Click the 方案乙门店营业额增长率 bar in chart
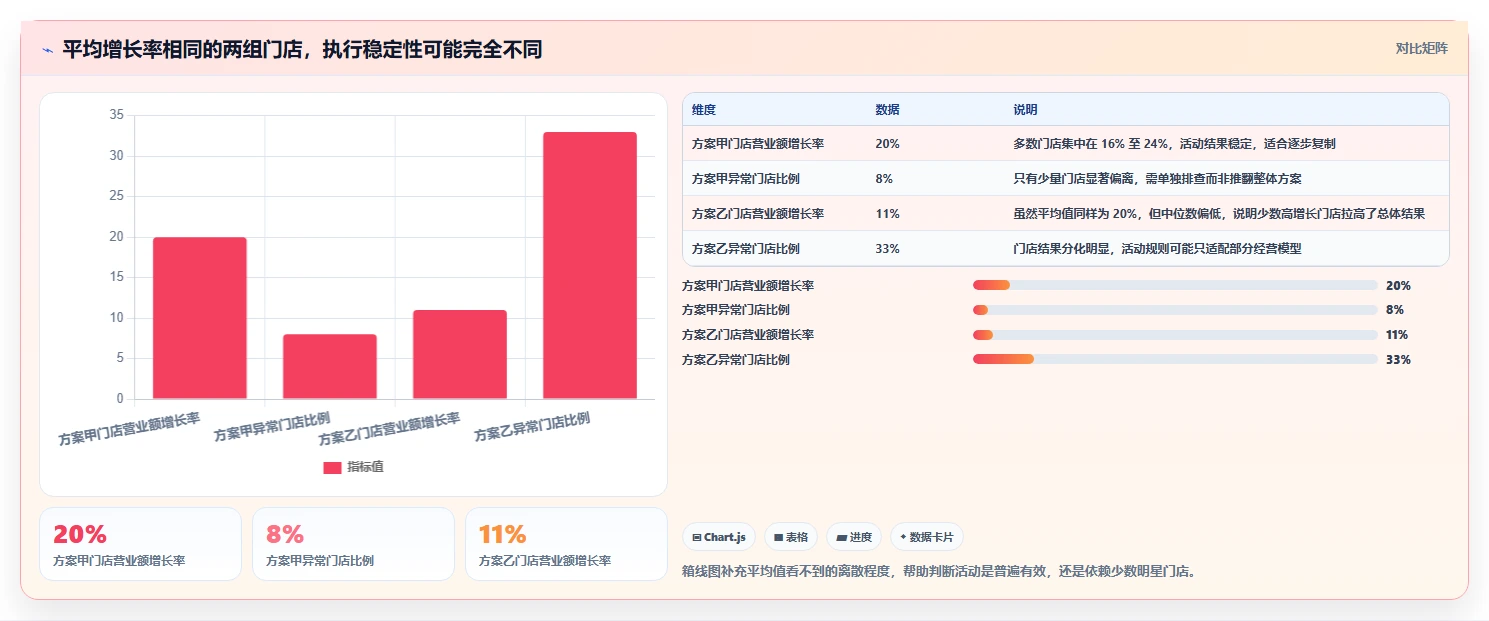The height and width of the screenshot is (621, 1489). coord(460,355)
